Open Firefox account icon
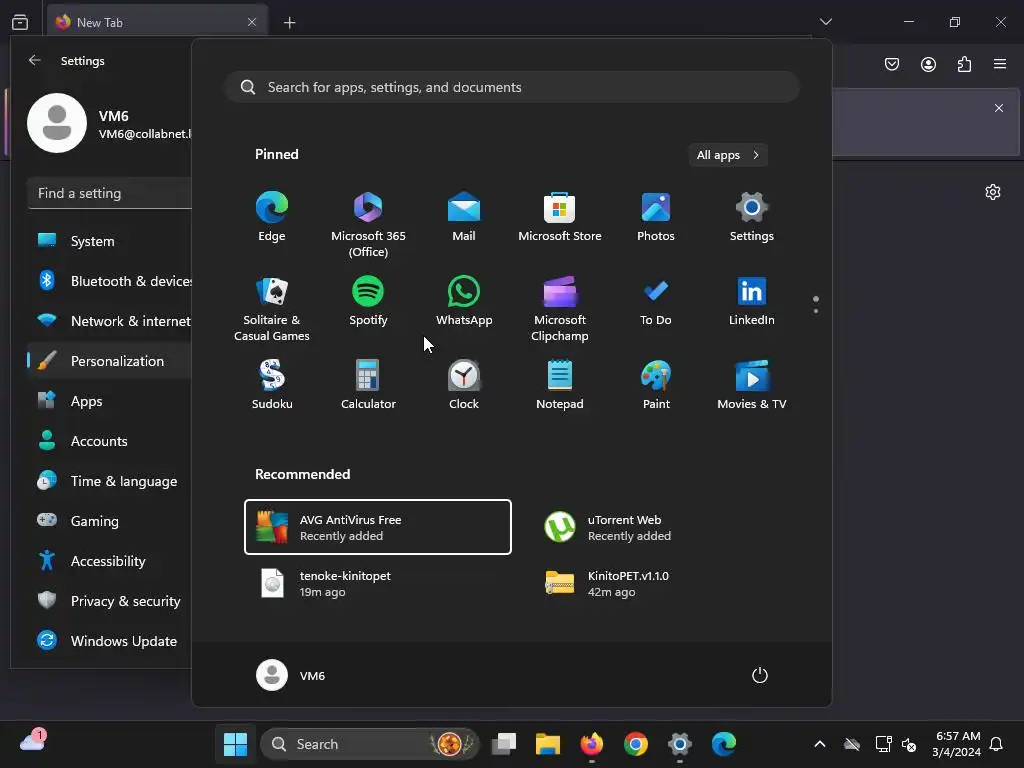This screenshot has height=768, width=1024. coord(928,64)
